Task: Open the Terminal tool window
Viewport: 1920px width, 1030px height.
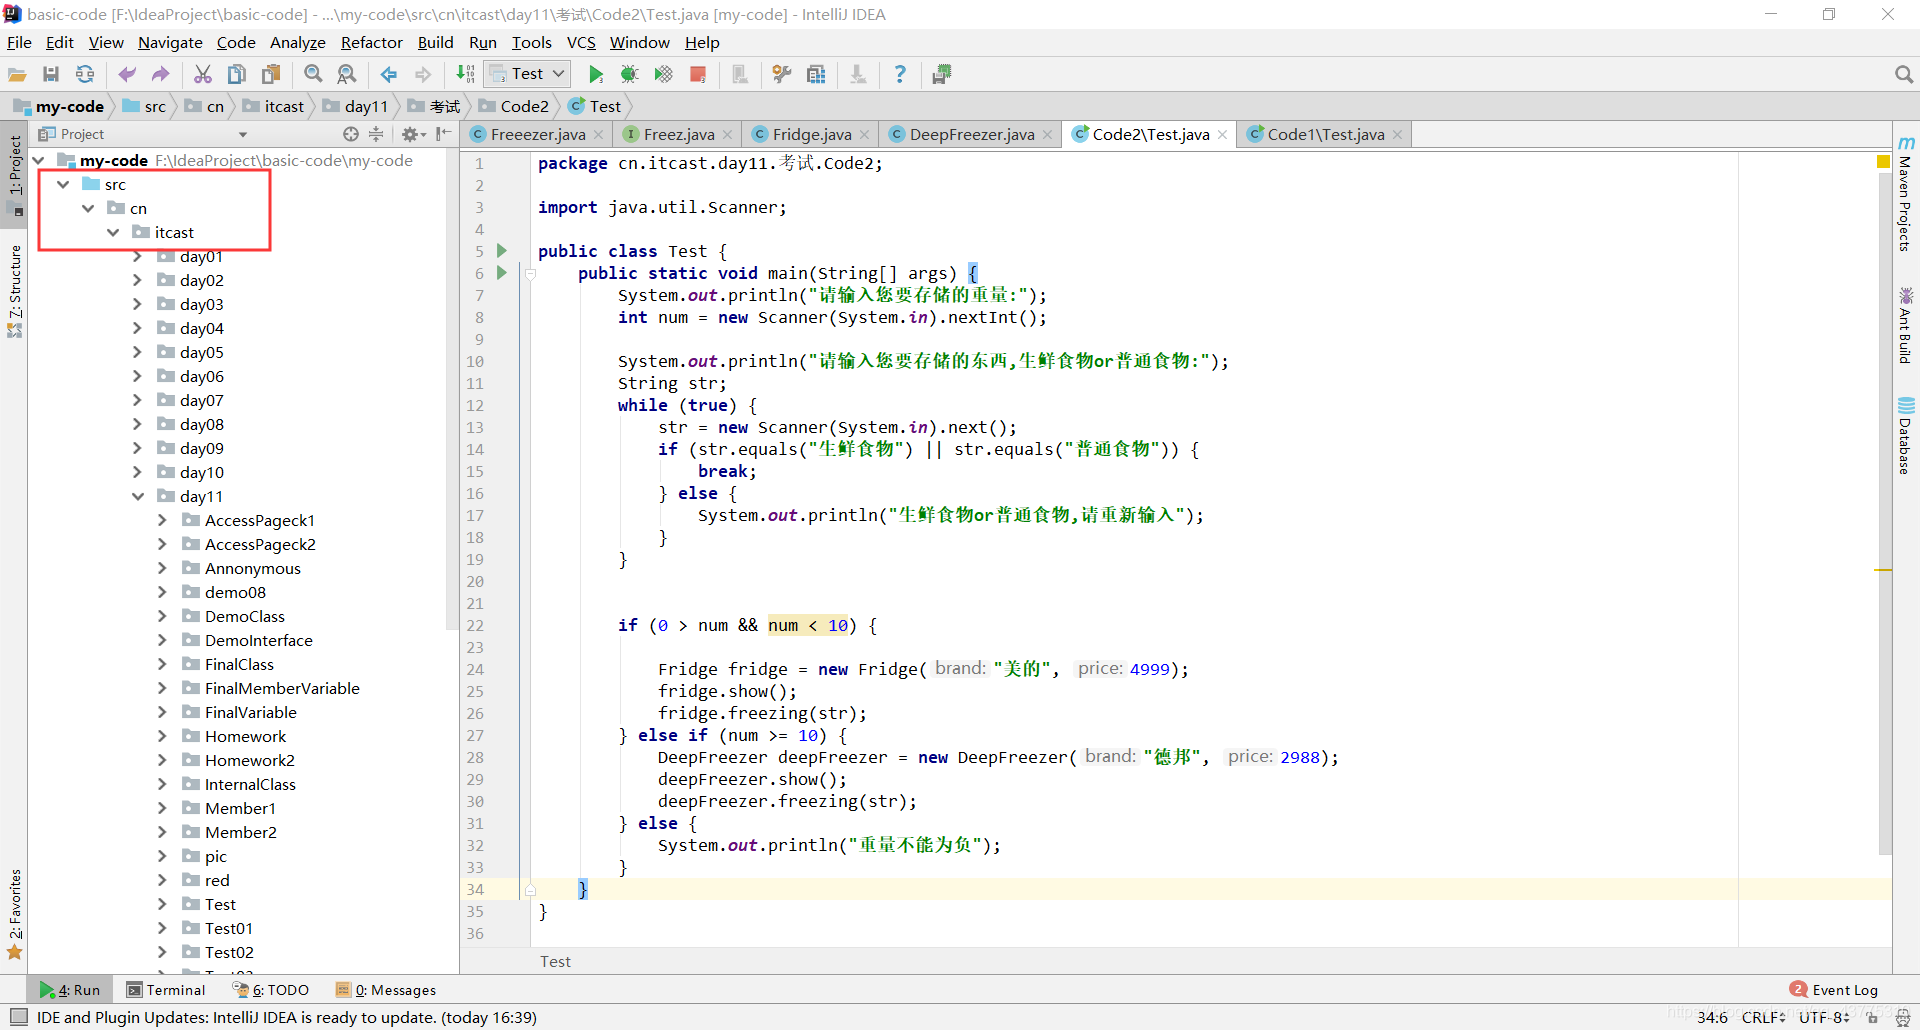Action: click(166, 990)
